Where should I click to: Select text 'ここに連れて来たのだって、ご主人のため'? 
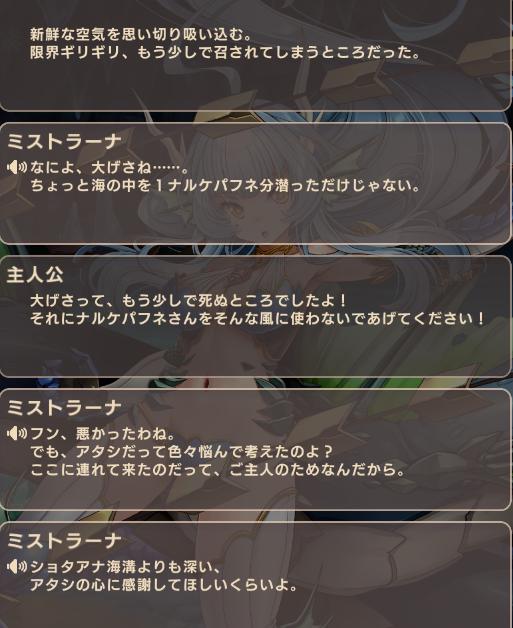(x=175, y=469)
